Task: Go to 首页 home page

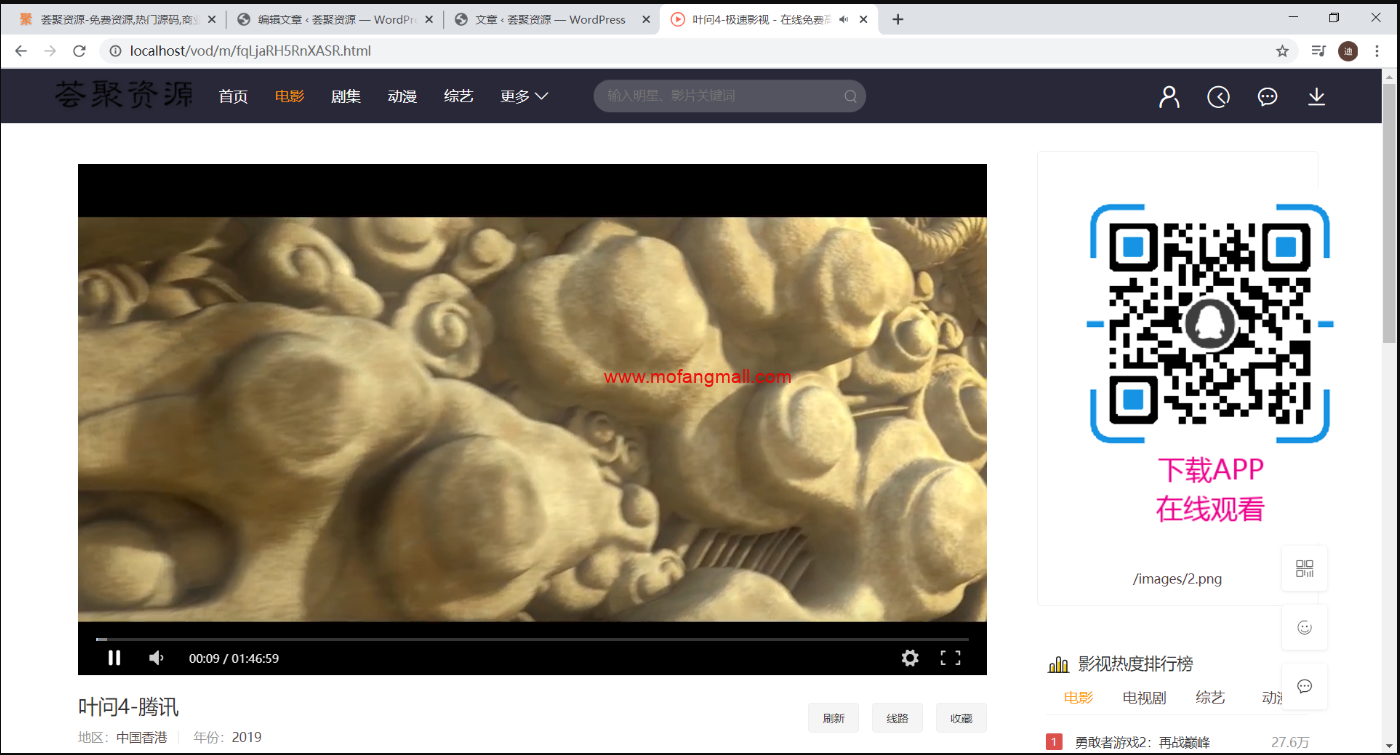Action: 233,96
